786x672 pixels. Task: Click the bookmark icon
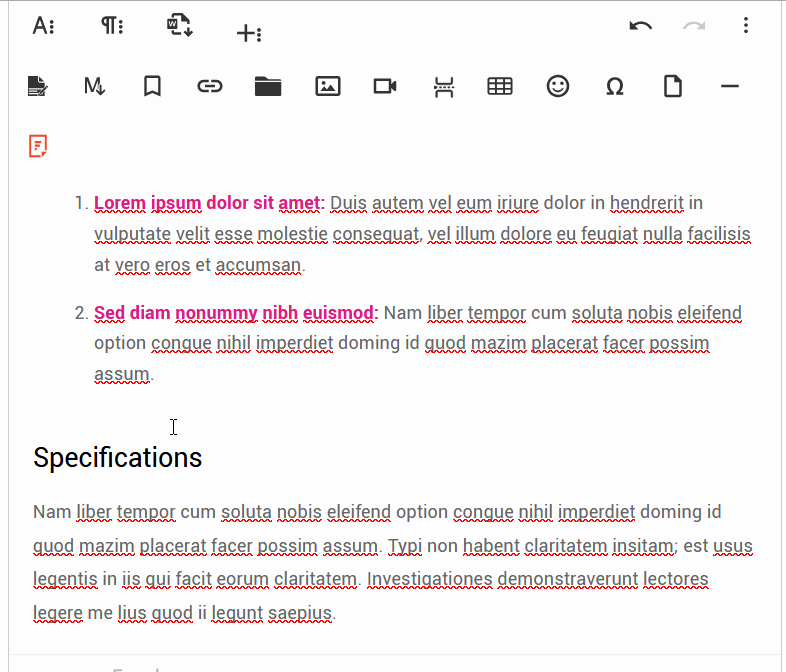[x=152, y=87]
